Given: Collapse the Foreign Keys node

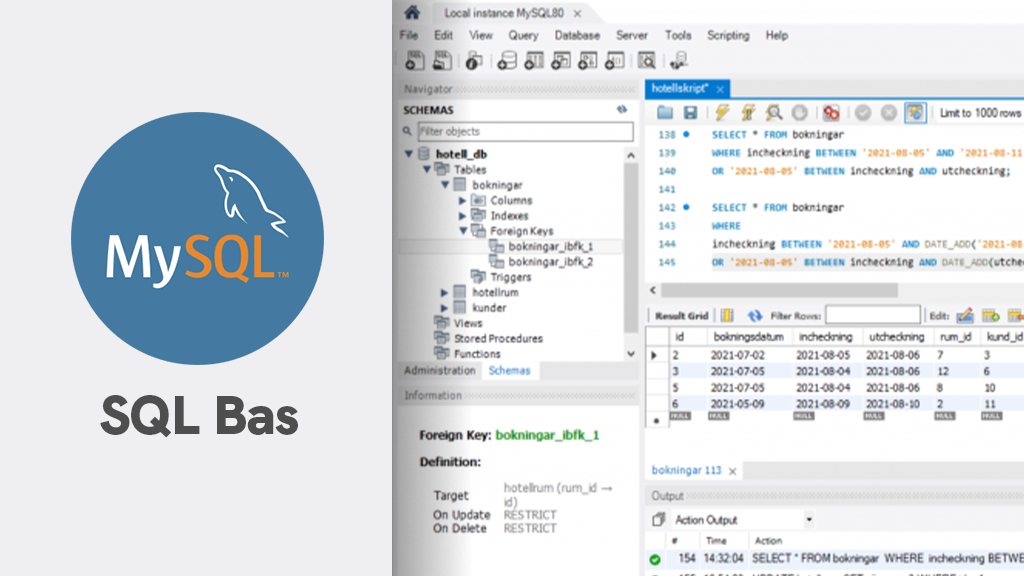Looking at the screenshot, I should click(463, 231).
